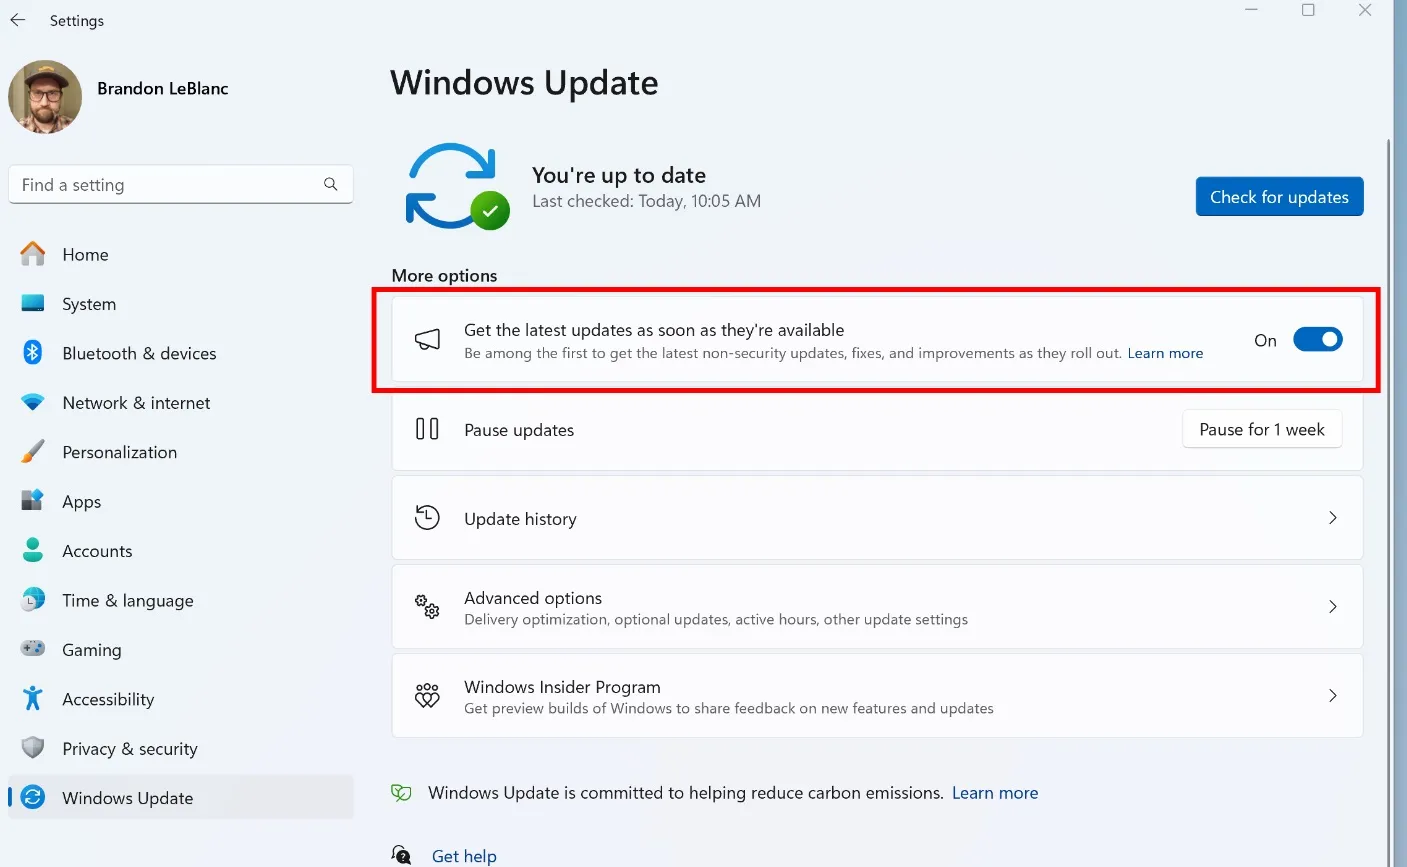Click the search magnifier icon

tap(331, 184)
